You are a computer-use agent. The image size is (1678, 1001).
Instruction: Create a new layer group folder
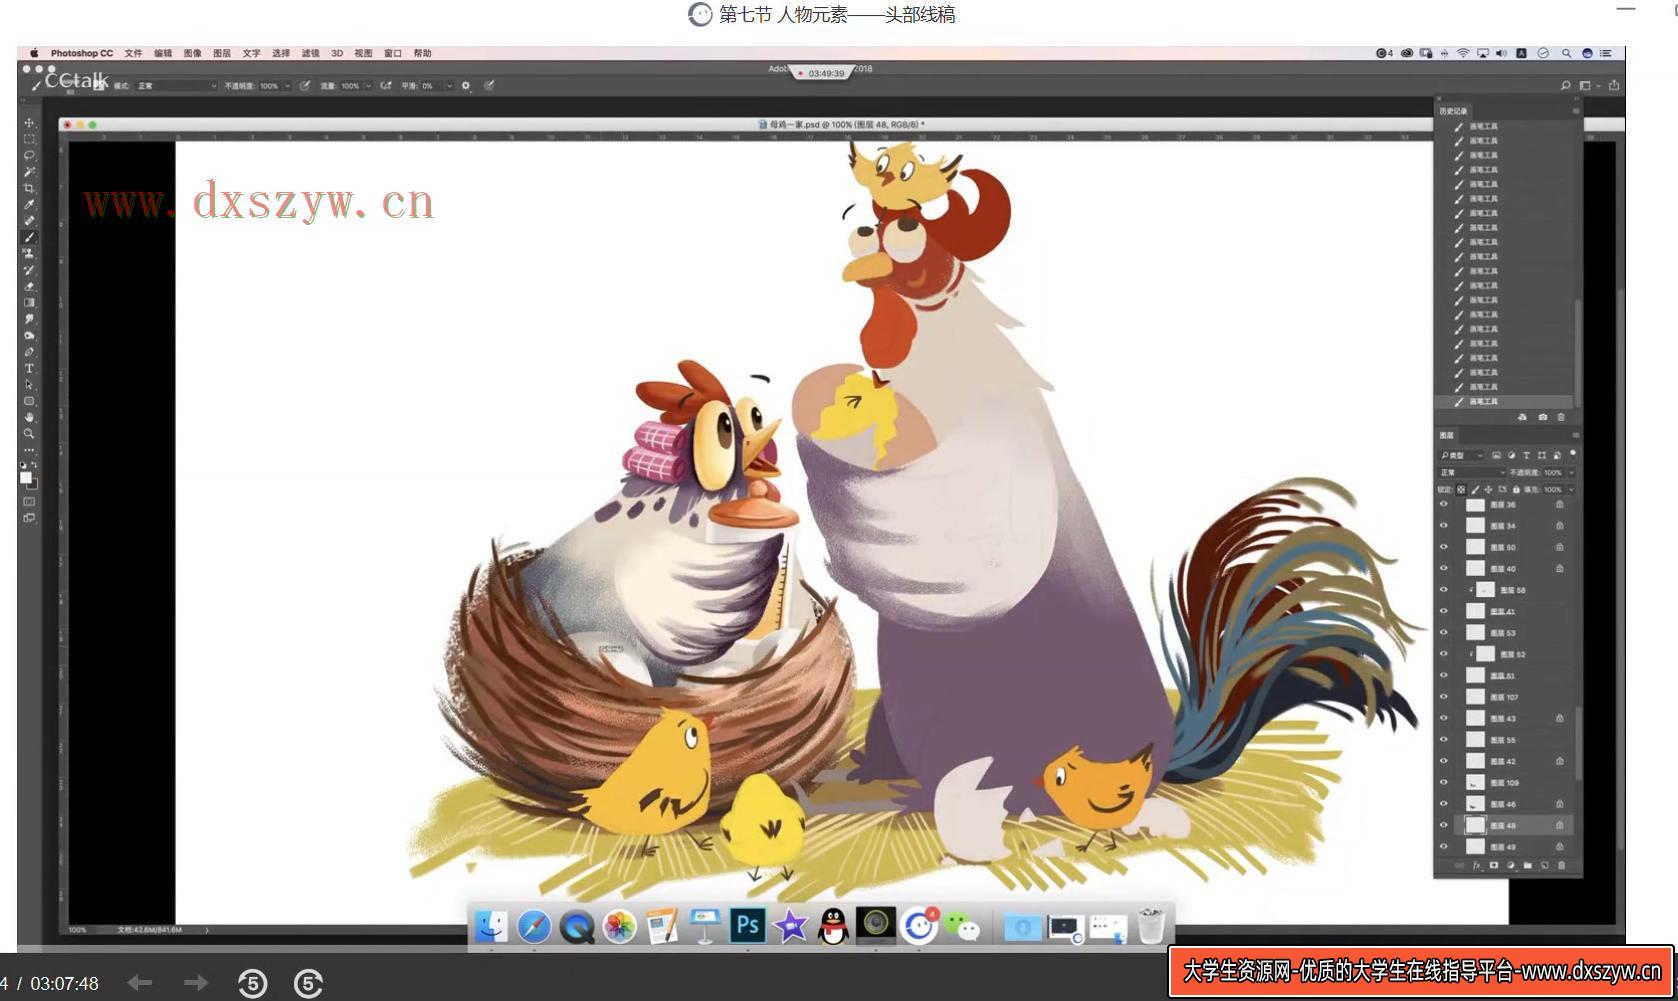1527,865
